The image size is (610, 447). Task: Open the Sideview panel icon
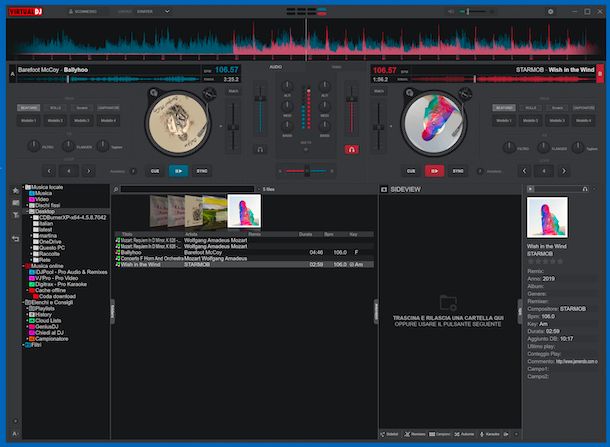[384, 189]
